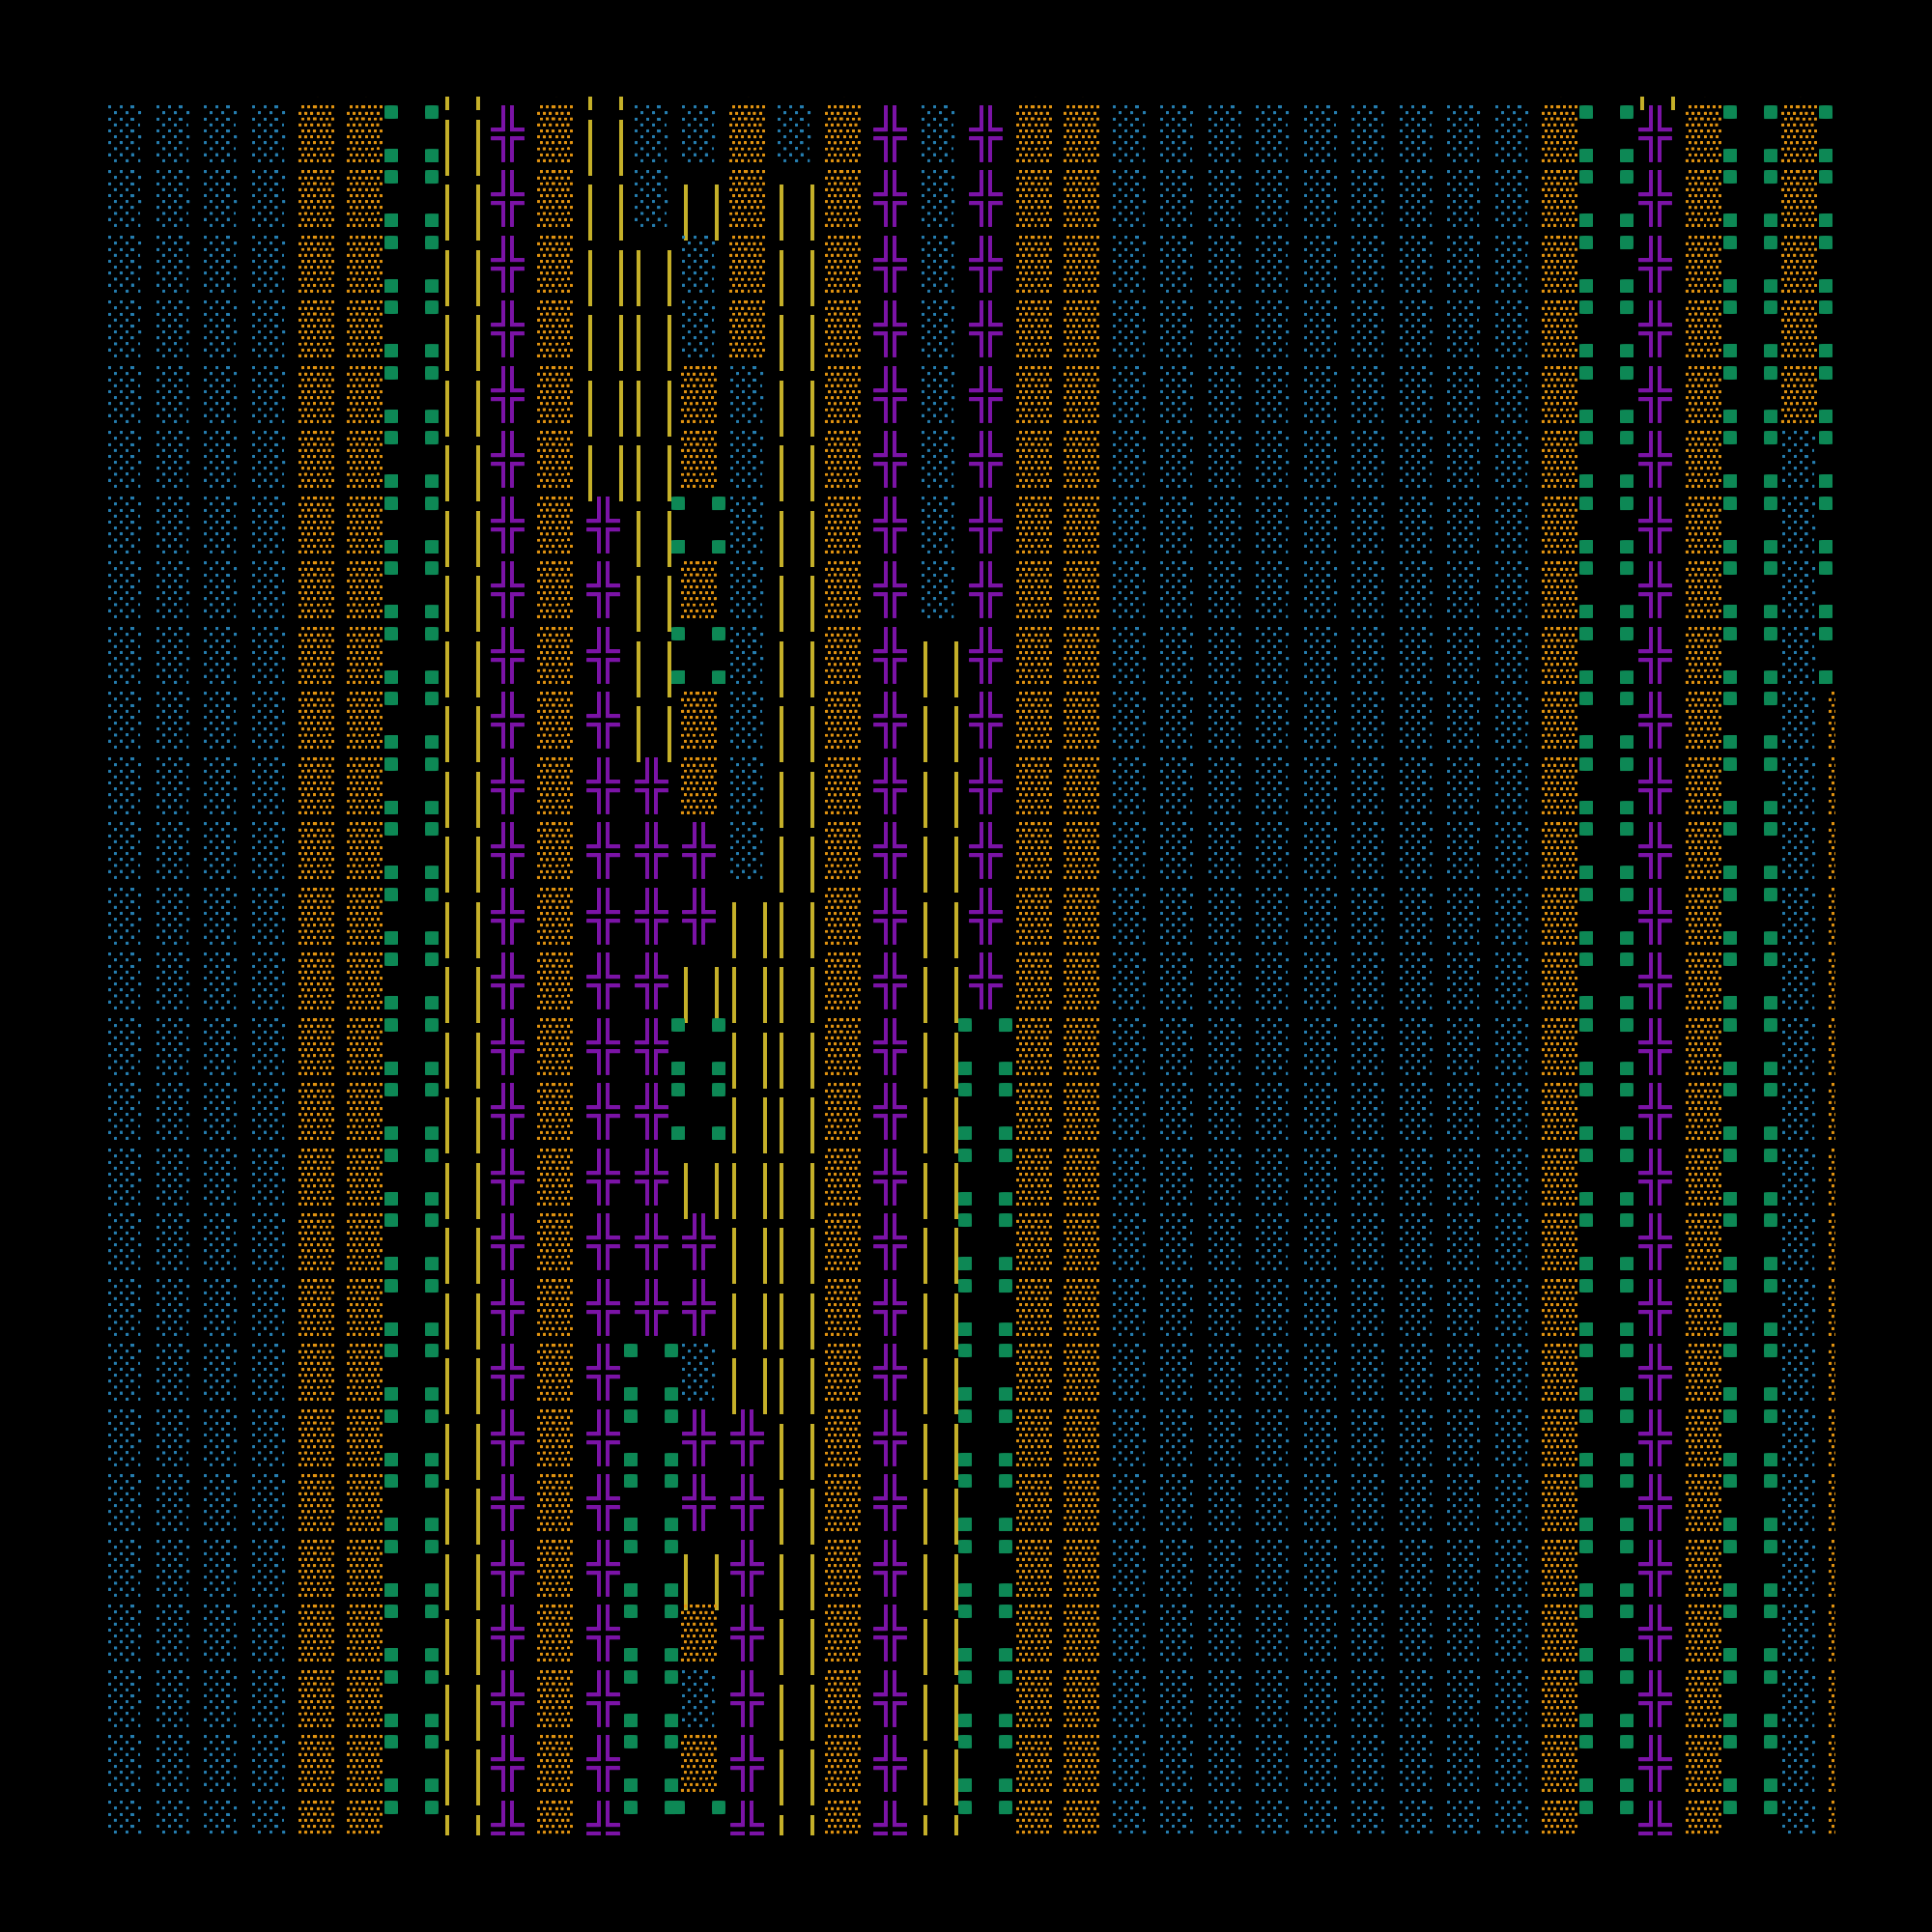Click the bottom orange tile in the leftmost orange column
The image size is (1932, 1932).
(316, 1817)
